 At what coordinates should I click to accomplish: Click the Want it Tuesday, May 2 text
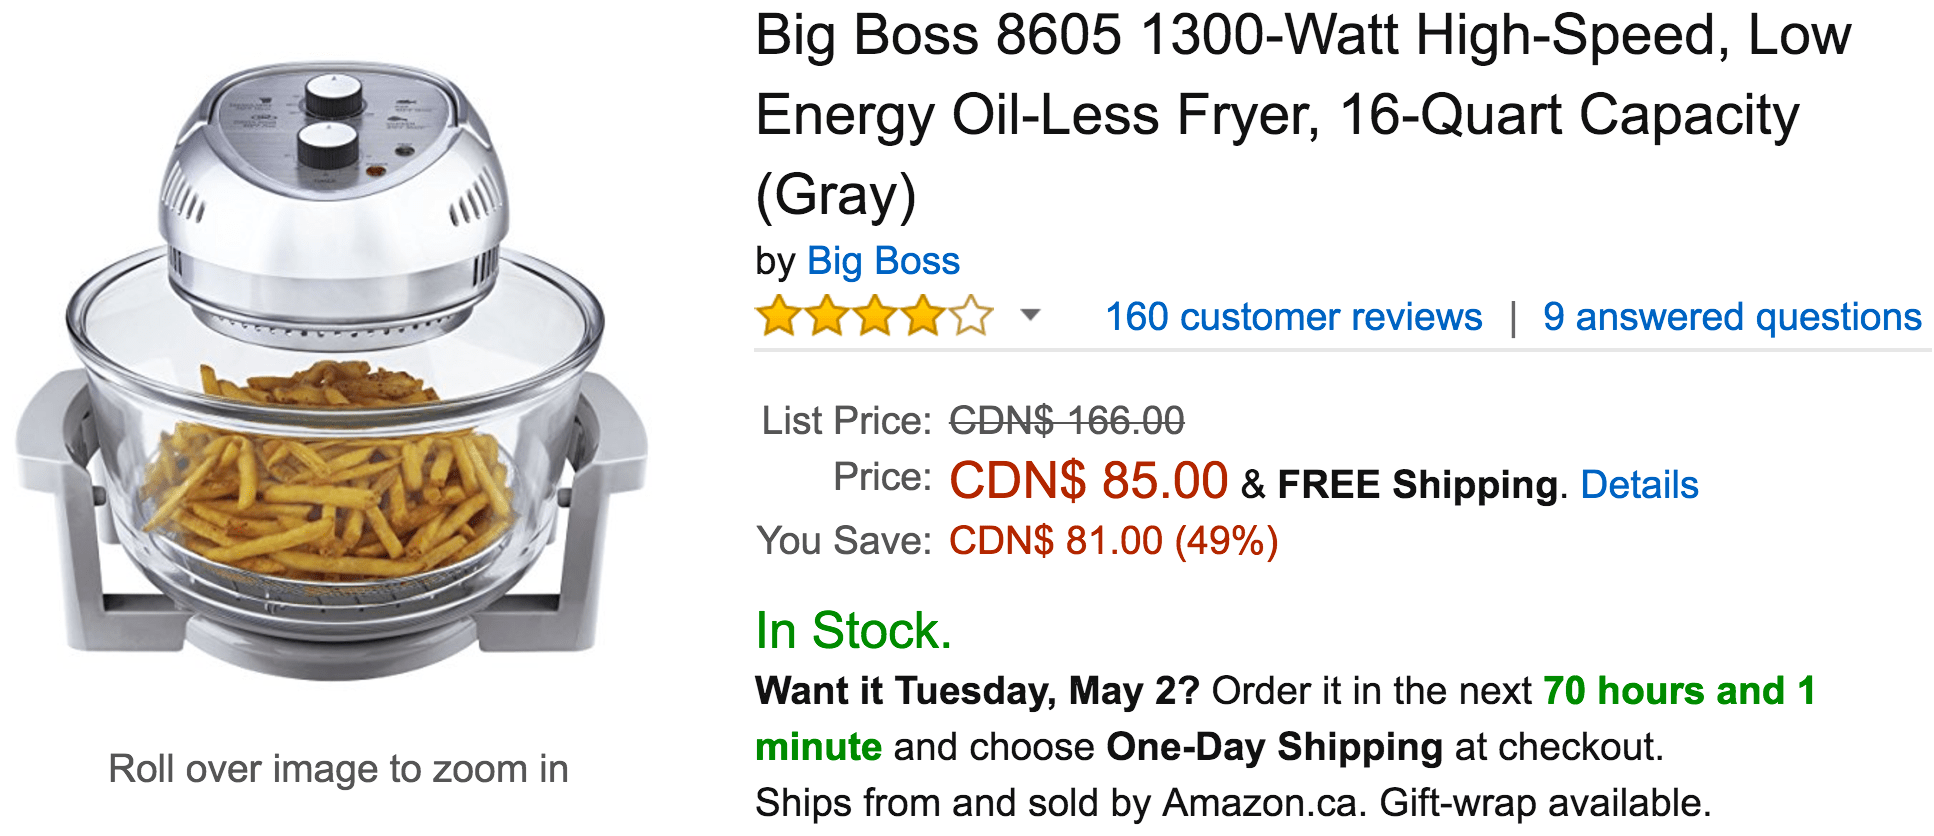point(977,691)
